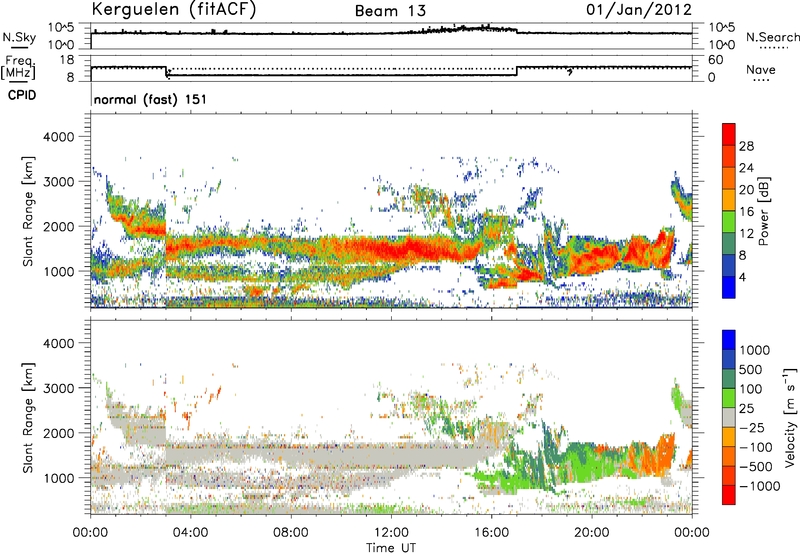Click the "Power [dB]" colorbar title

(764, 211)
